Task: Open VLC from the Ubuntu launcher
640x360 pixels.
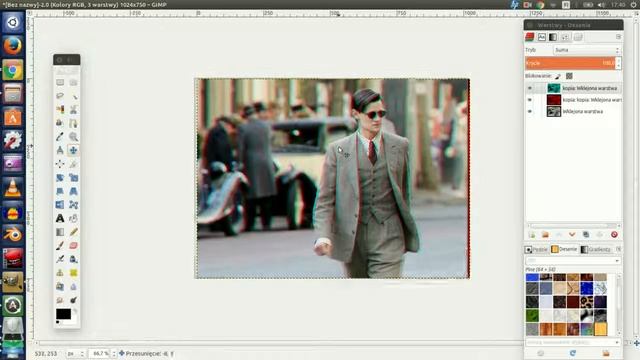Action: 13,188
